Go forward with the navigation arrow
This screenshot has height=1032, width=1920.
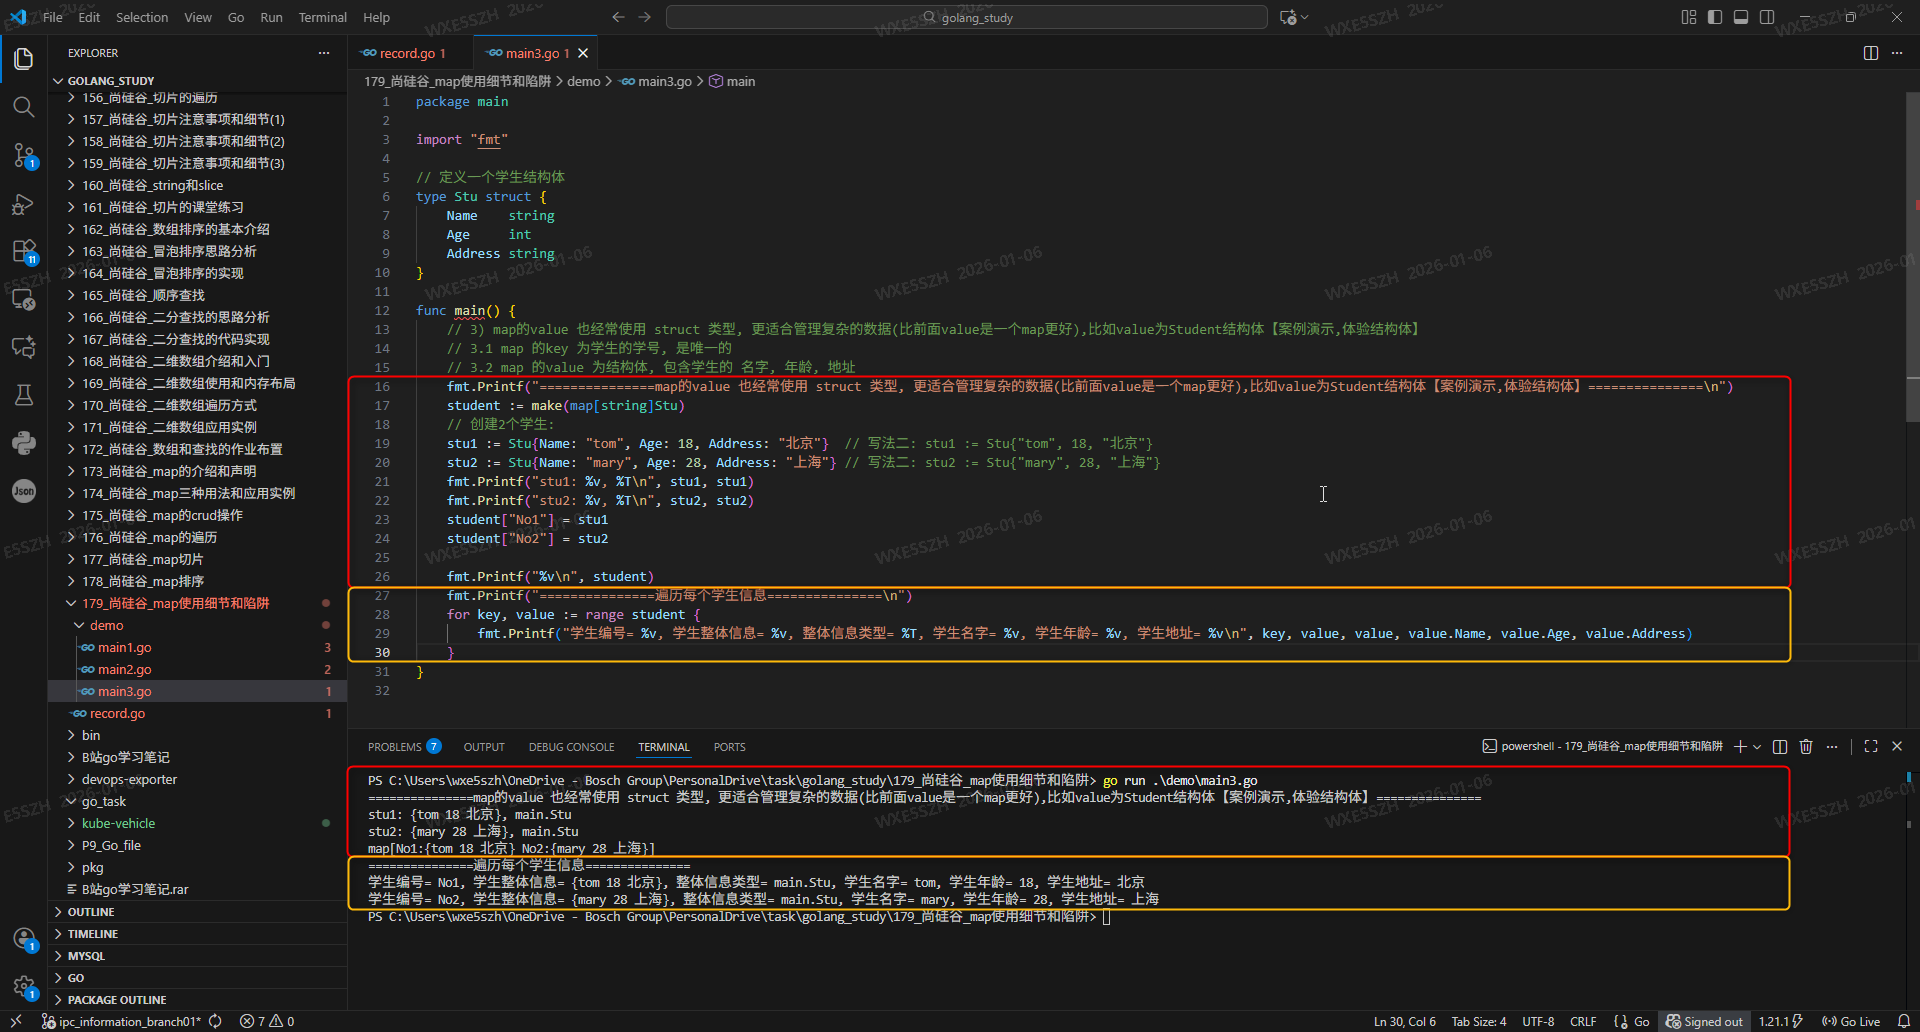pyautogui.click(x=645, y=17)
